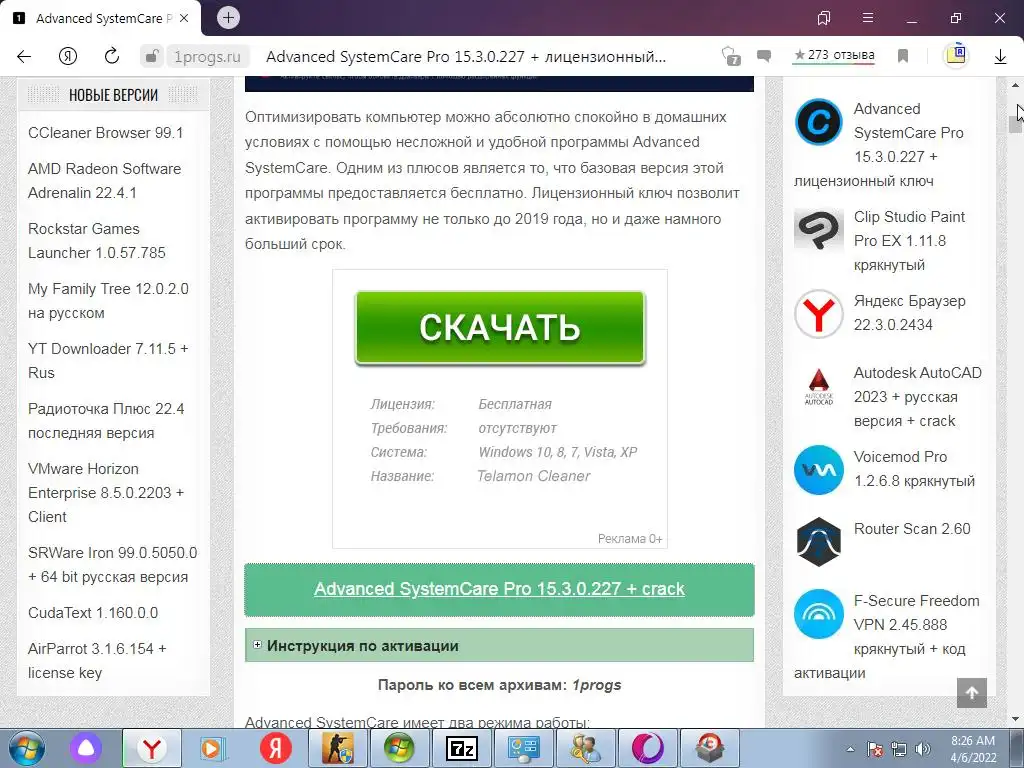Open the user accounts keys taskbar icon
1024x768 pixels.
coord(585,748)
